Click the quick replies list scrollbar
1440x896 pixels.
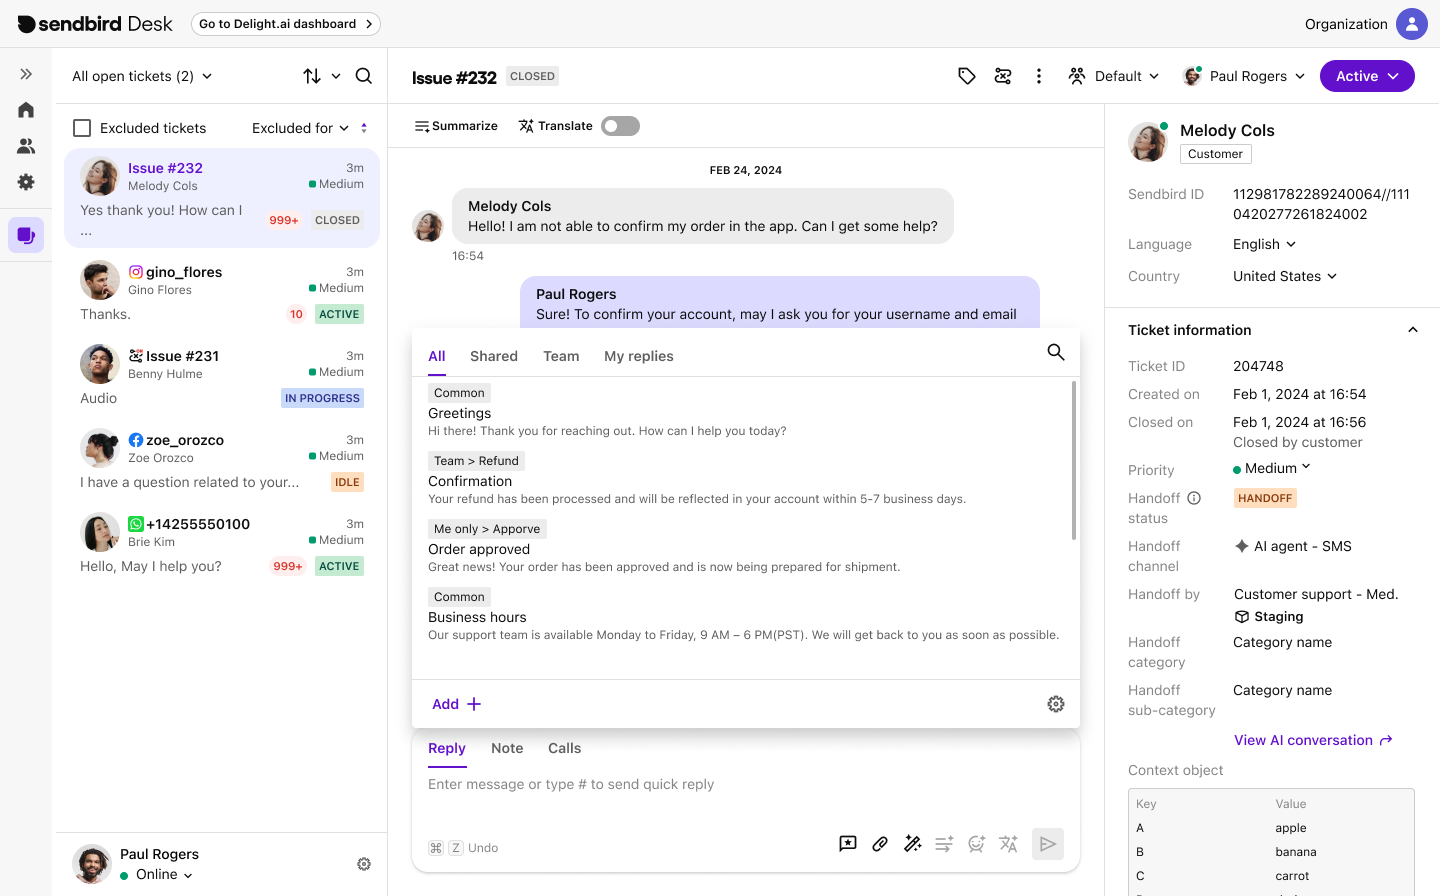coord(1074,460)
